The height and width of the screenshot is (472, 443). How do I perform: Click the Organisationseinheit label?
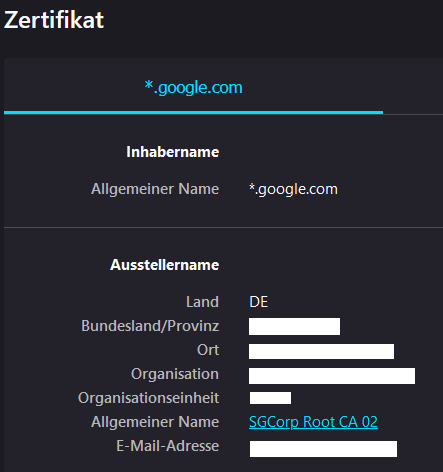(x=148, y=398)
